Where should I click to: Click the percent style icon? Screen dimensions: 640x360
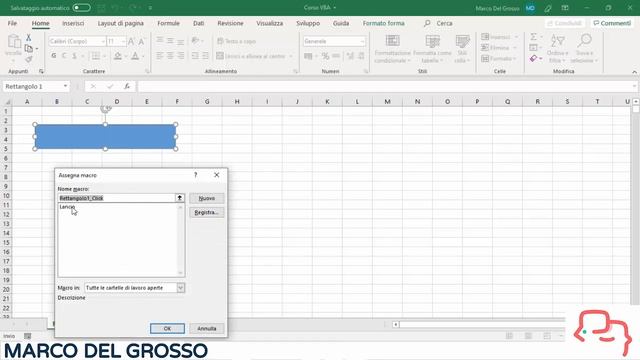tap(325, 56)
